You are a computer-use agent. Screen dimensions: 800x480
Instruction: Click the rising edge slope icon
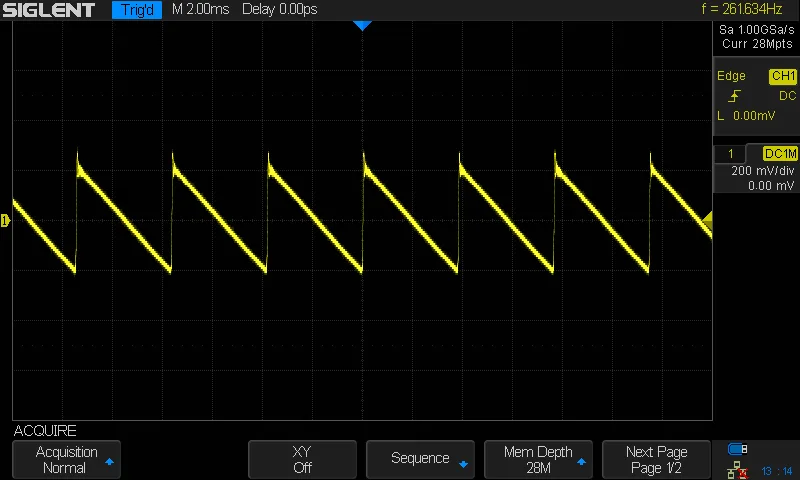click(734, 95)
